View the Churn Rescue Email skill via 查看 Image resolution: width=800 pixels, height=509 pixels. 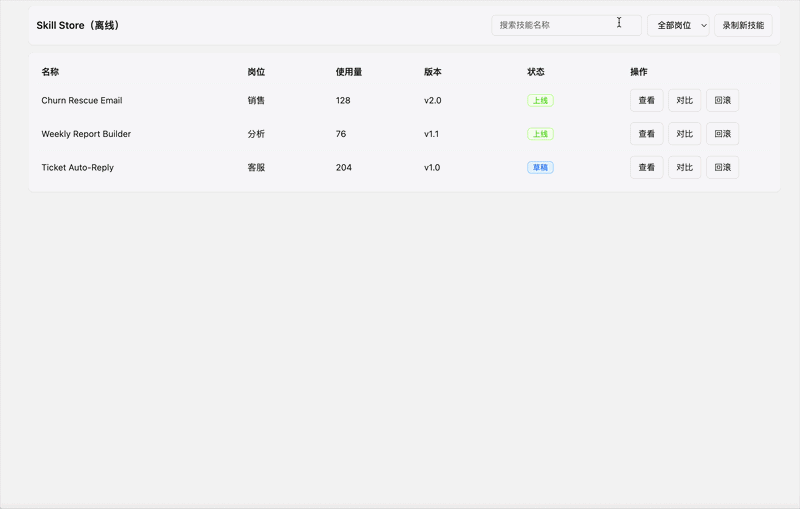(646, 100)
